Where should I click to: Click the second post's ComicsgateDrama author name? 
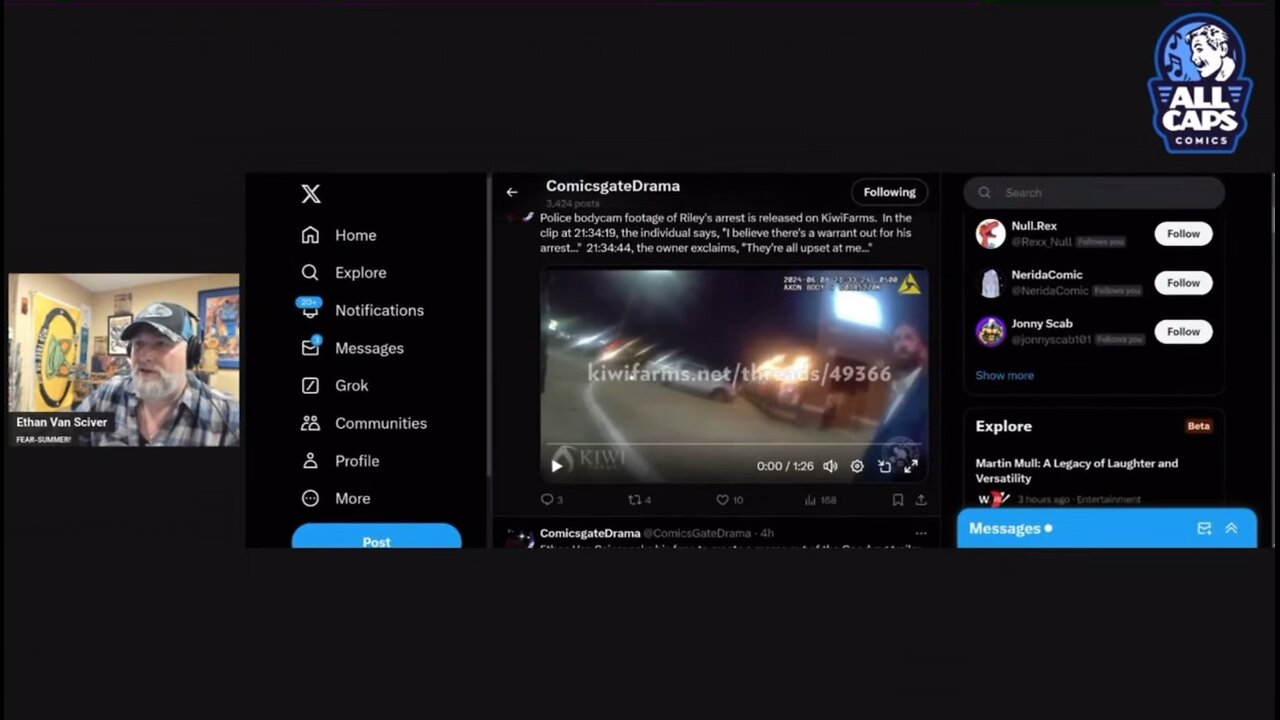[x=590, y=533]
